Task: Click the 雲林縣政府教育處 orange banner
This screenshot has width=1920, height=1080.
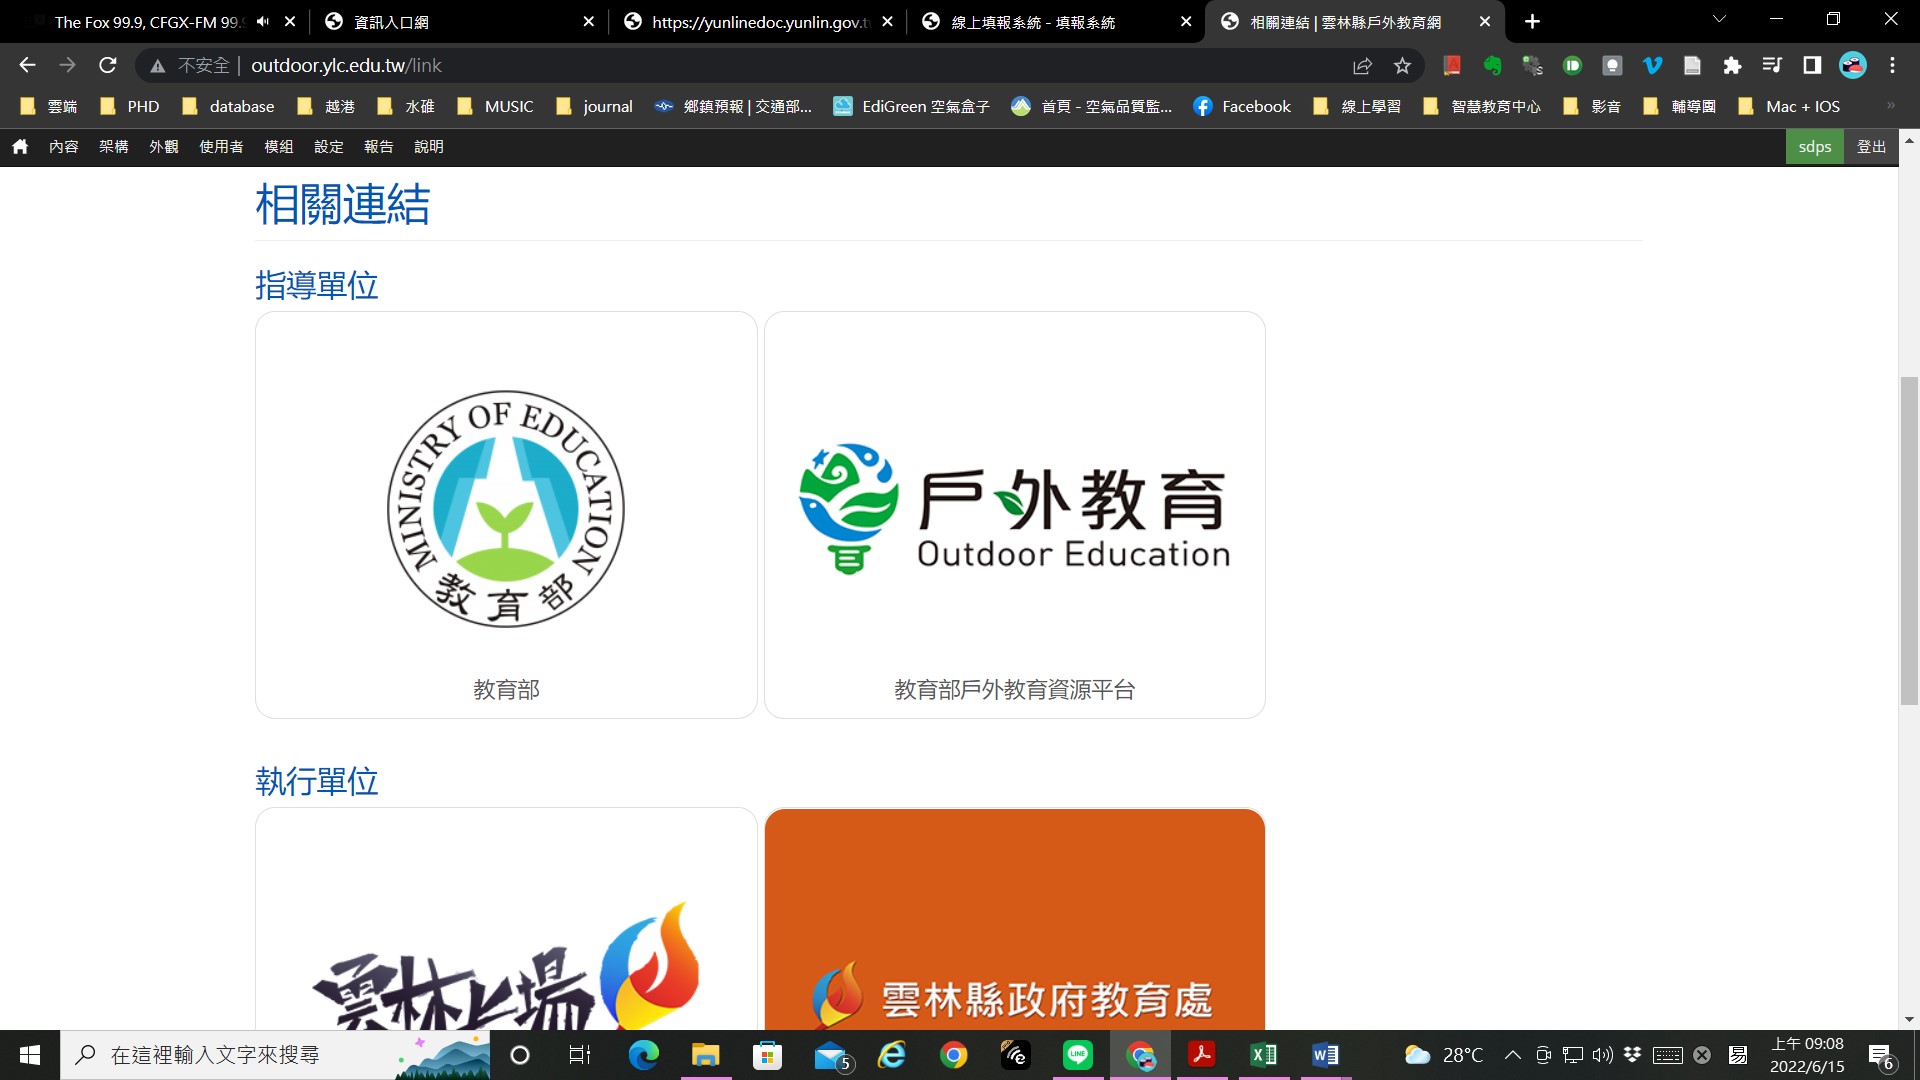Action: coord(1014,919)
